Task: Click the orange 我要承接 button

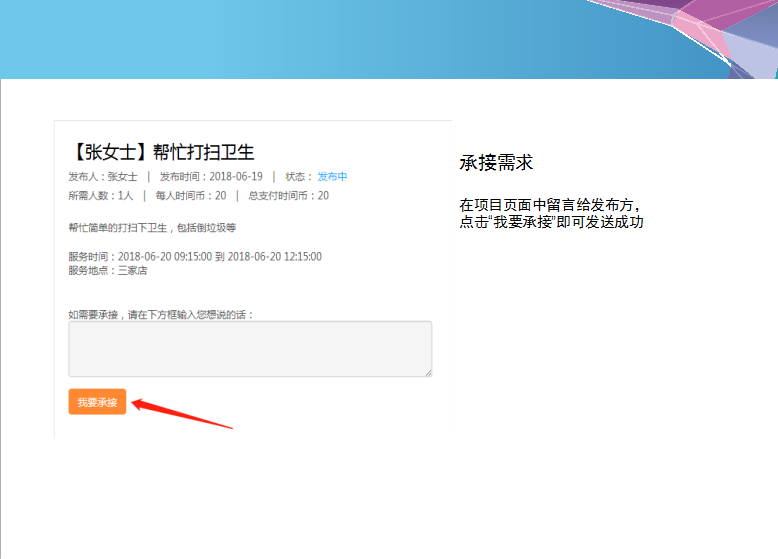Action: [97, 402]
